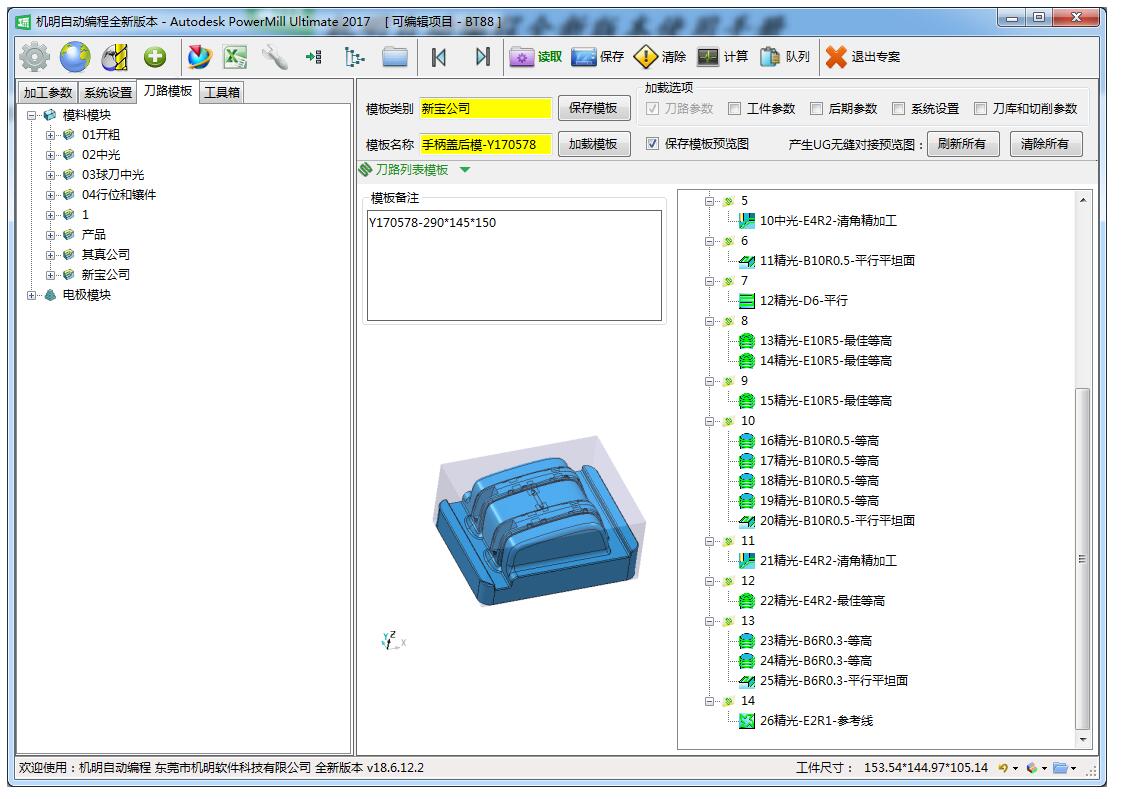Click the 模板备注 text area
Viewport: 1131px width, 799px height.
pyautogui.click(x=514, y=265)
